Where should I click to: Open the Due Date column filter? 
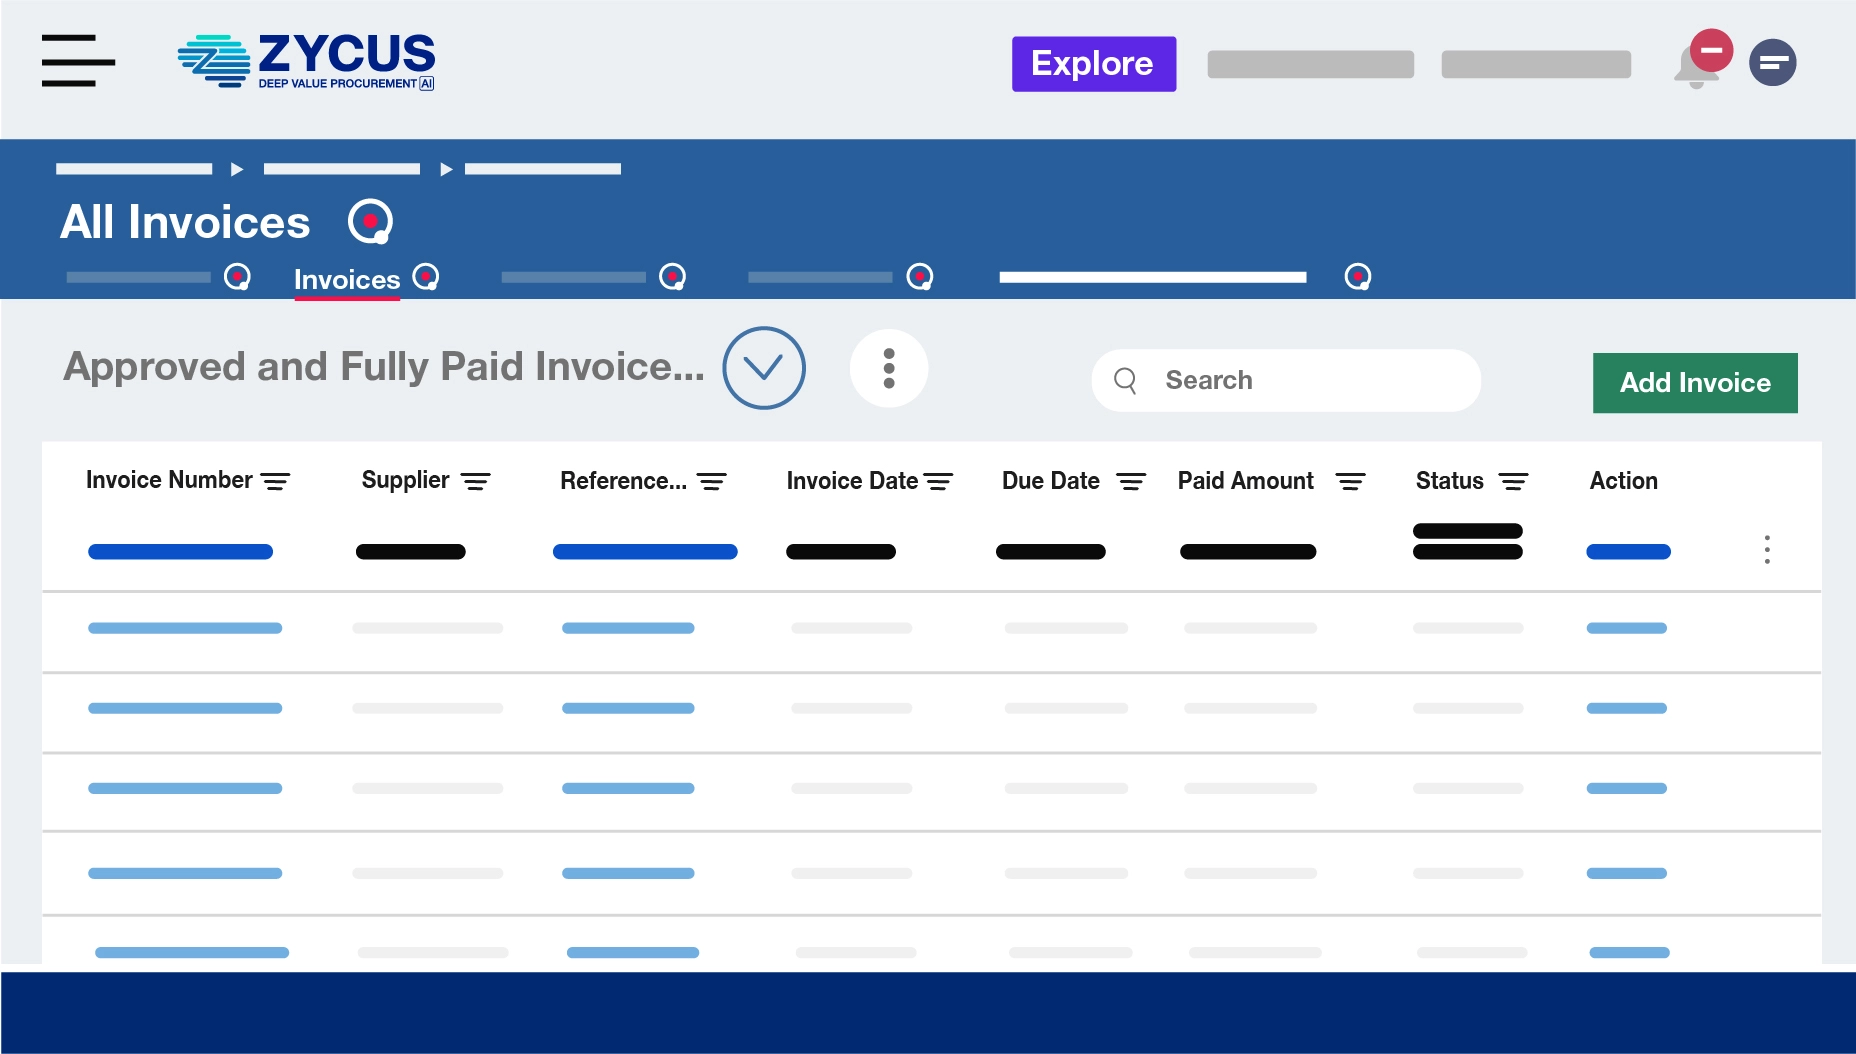(1131, 482)
